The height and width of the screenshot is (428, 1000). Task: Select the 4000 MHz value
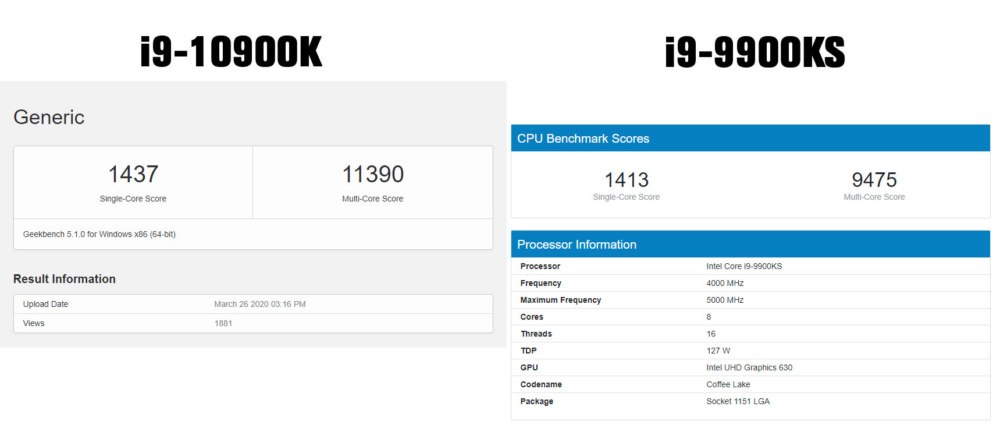(x=724, y=283)
